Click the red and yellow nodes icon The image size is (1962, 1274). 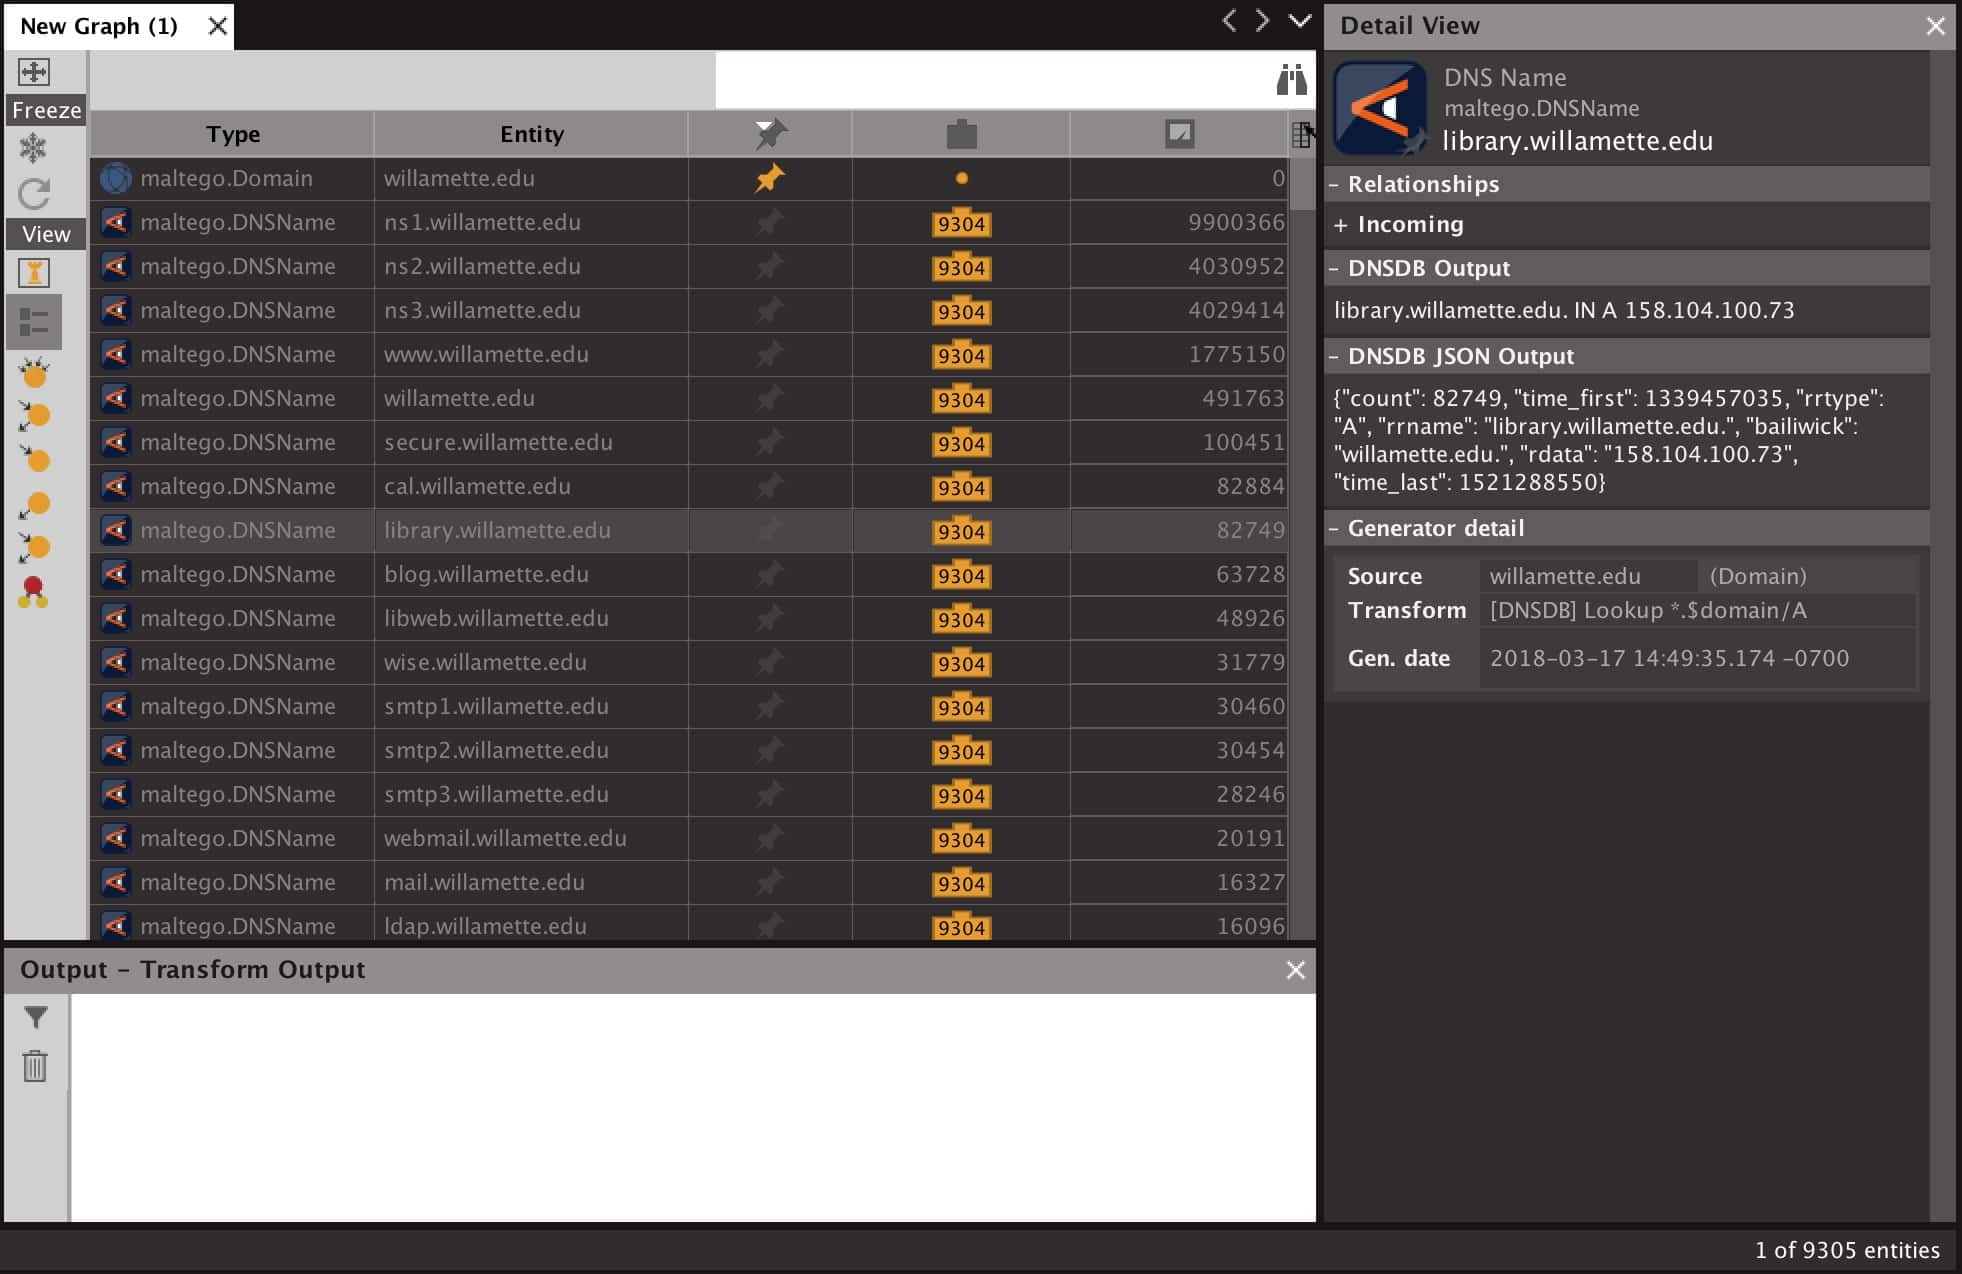click(x=33, y=592)
